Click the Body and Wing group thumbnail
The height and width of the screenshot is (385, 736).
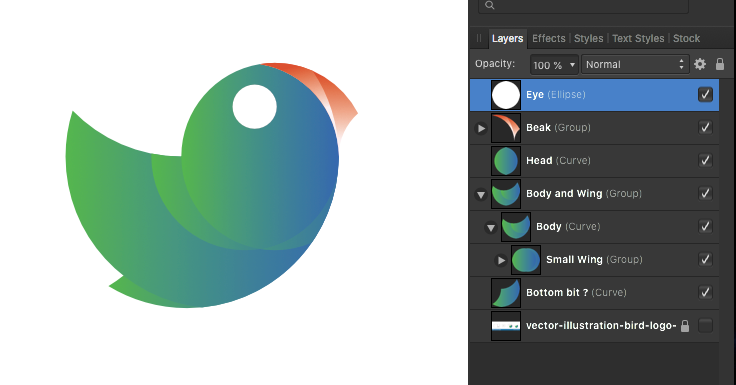click(x=506, y=193)
